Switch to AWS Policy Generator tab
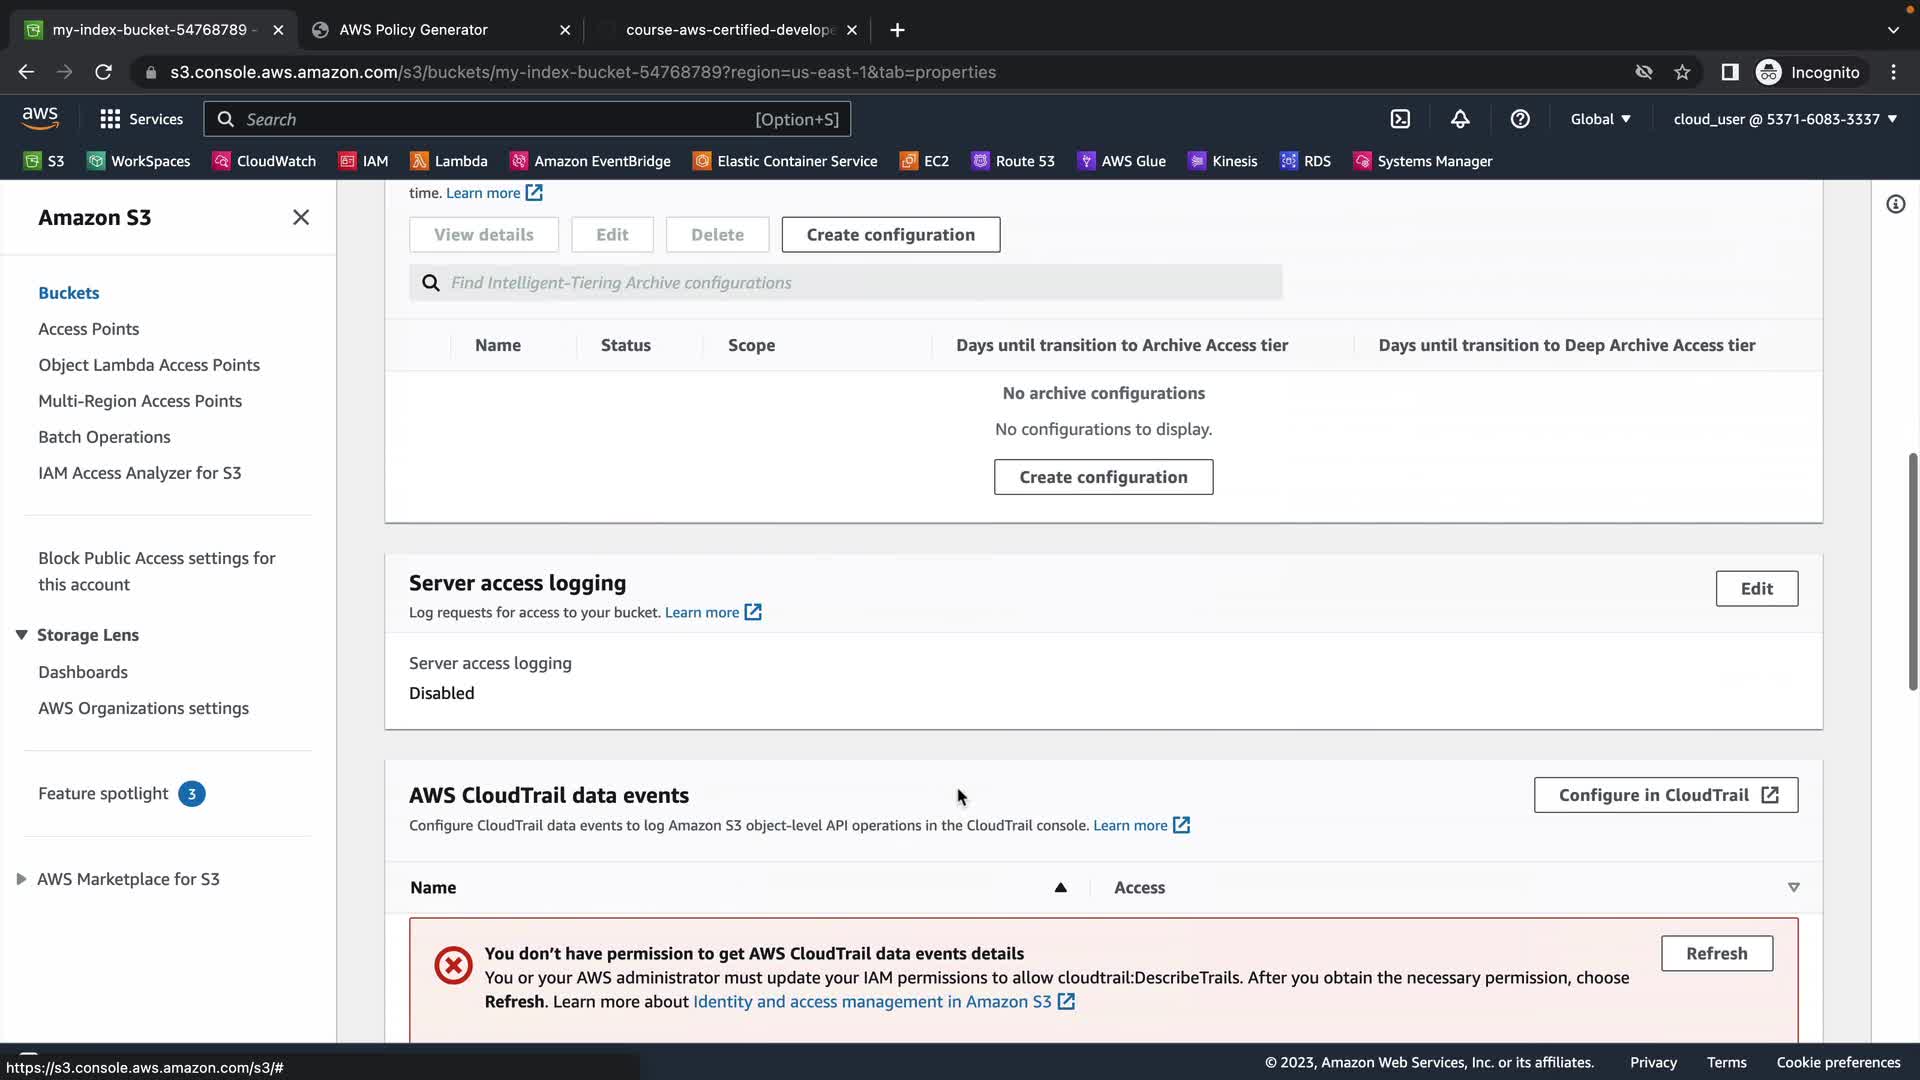 click(440, 30)
